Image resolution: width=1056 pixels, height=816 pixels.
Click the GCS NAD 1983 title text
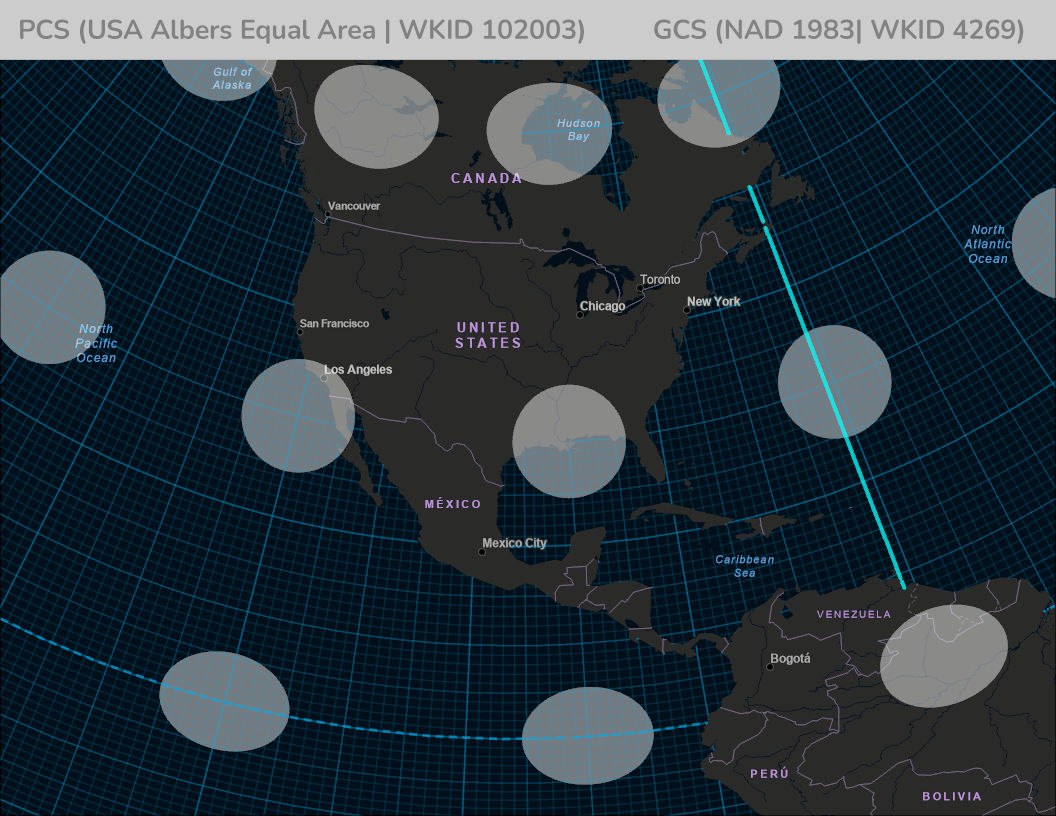(x=838, y=30)
